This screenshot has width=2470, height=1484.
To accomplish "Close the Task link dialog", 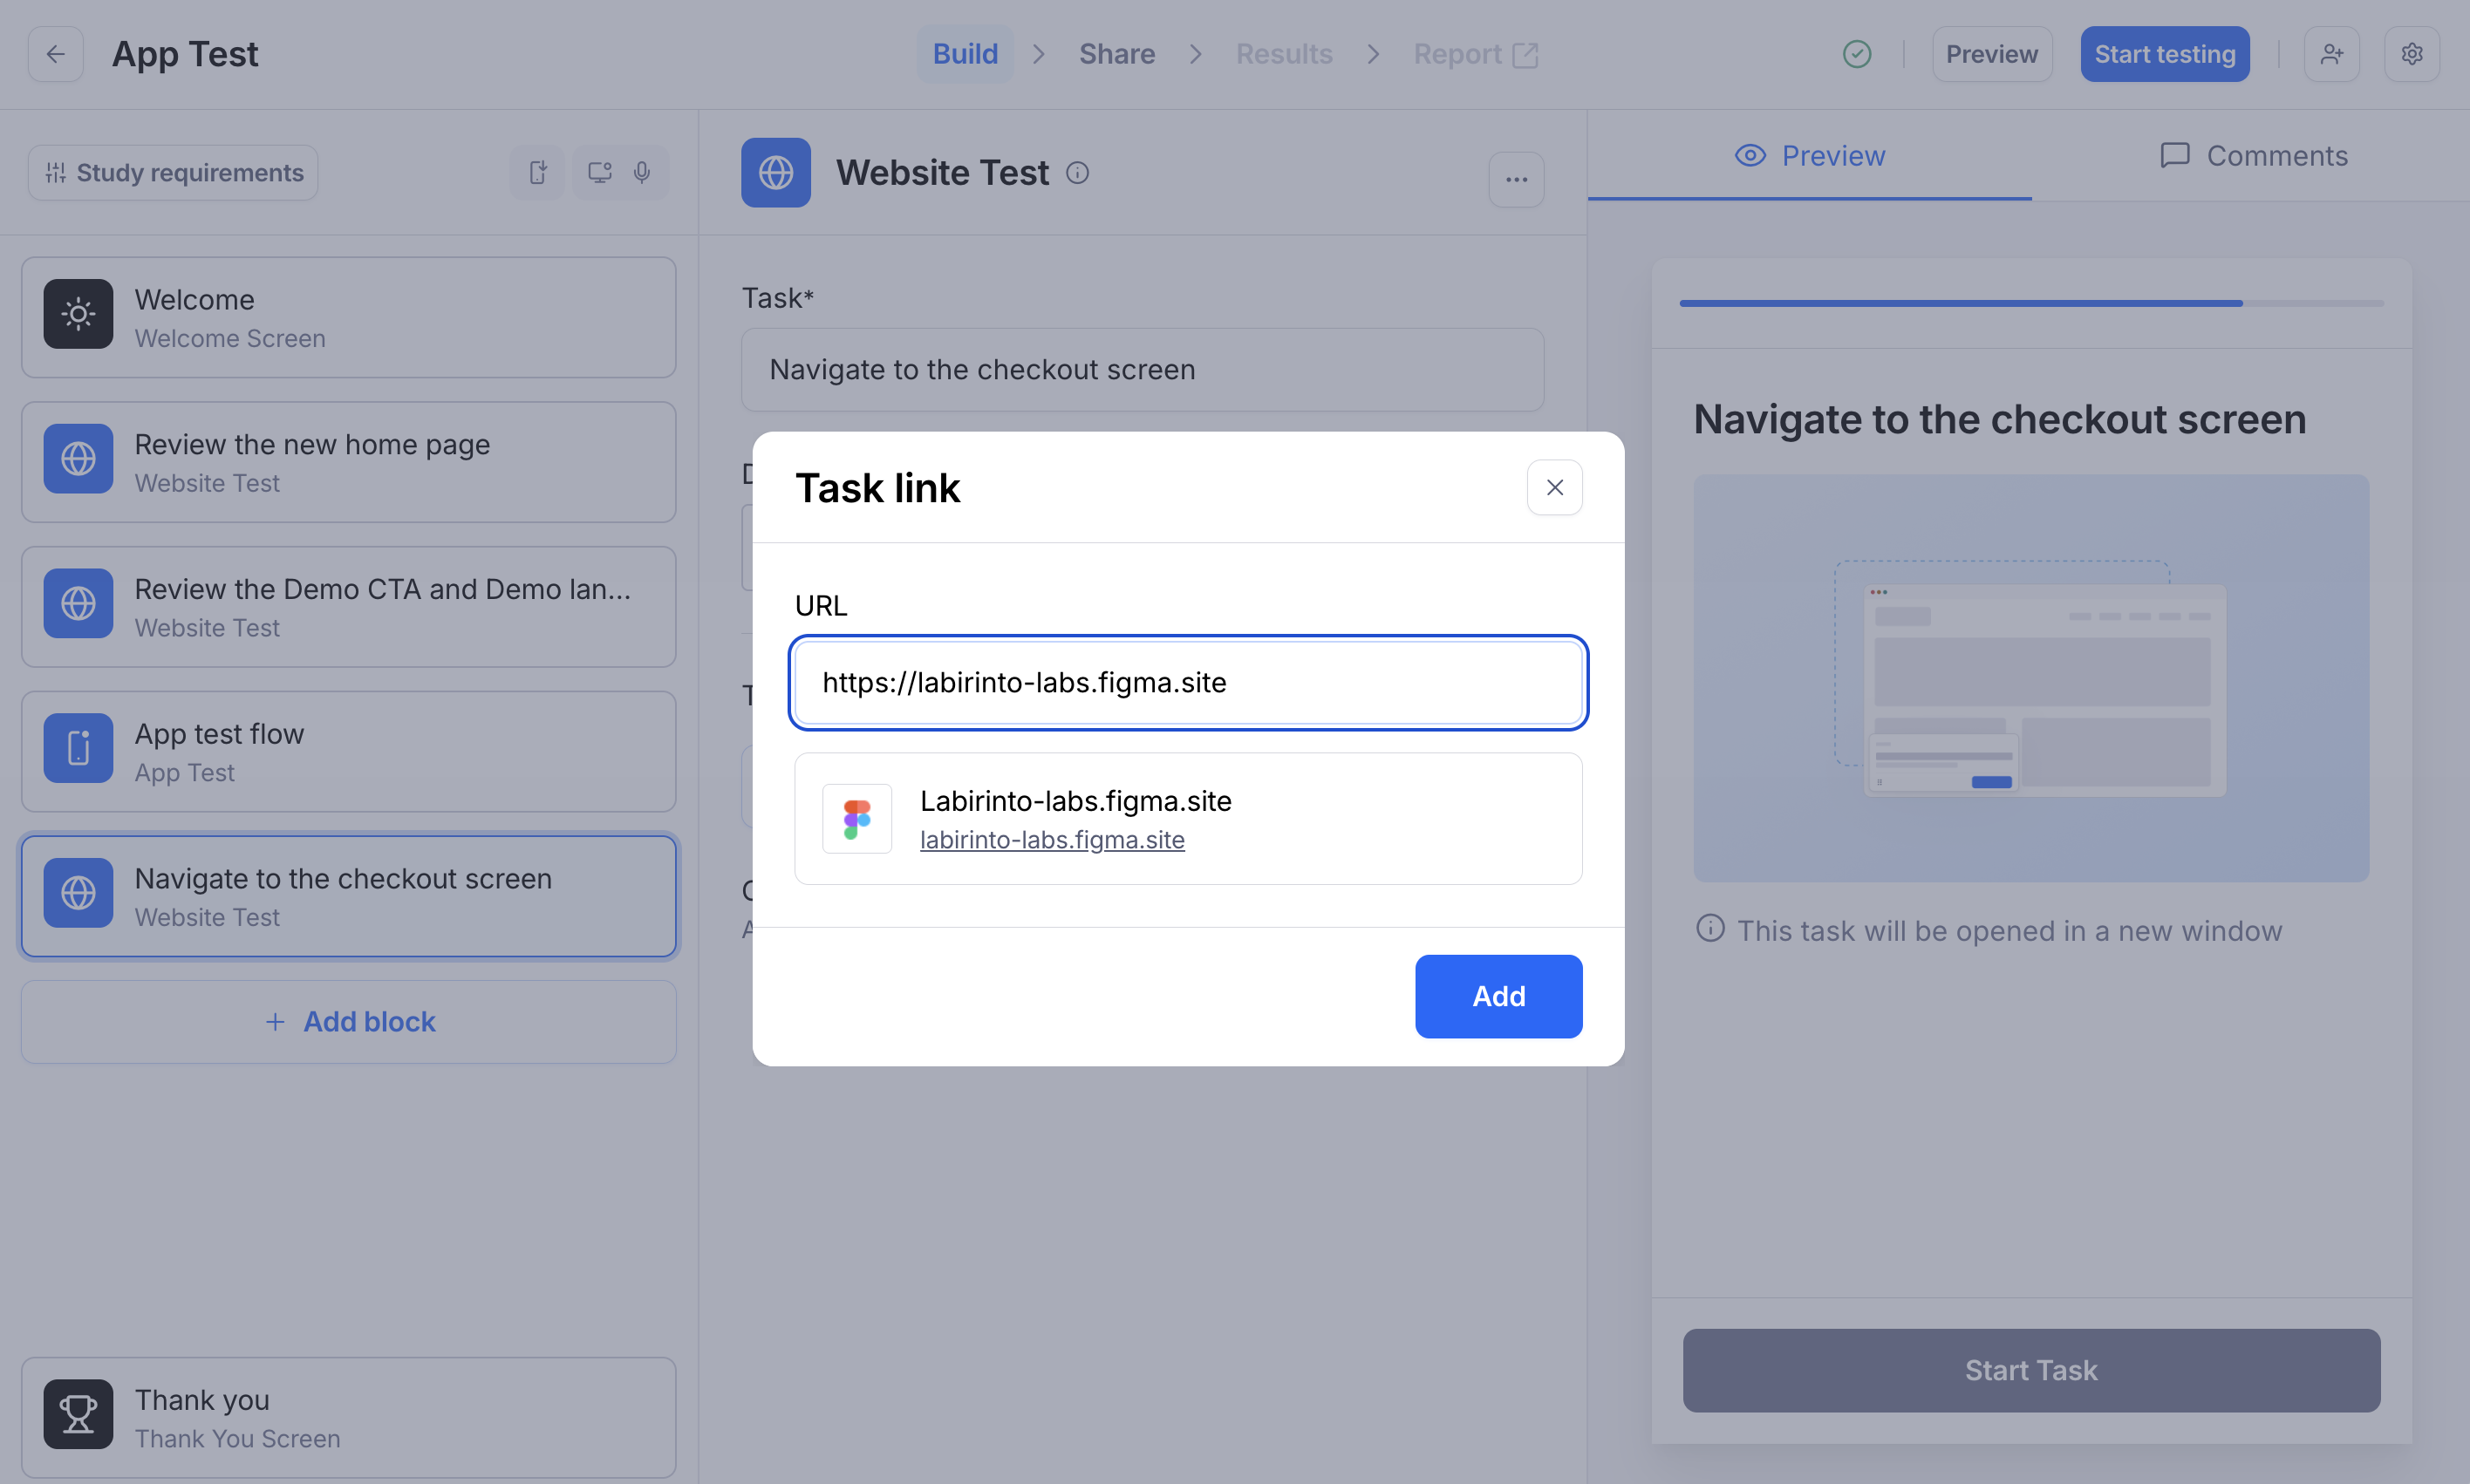I will point(1553,488).
